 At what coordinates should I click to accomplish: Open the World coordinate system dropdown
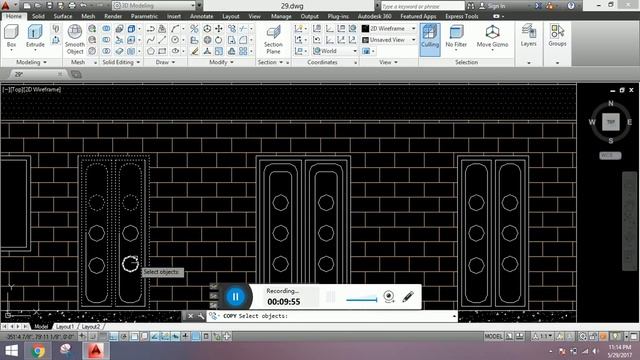[x=335, y=51]
